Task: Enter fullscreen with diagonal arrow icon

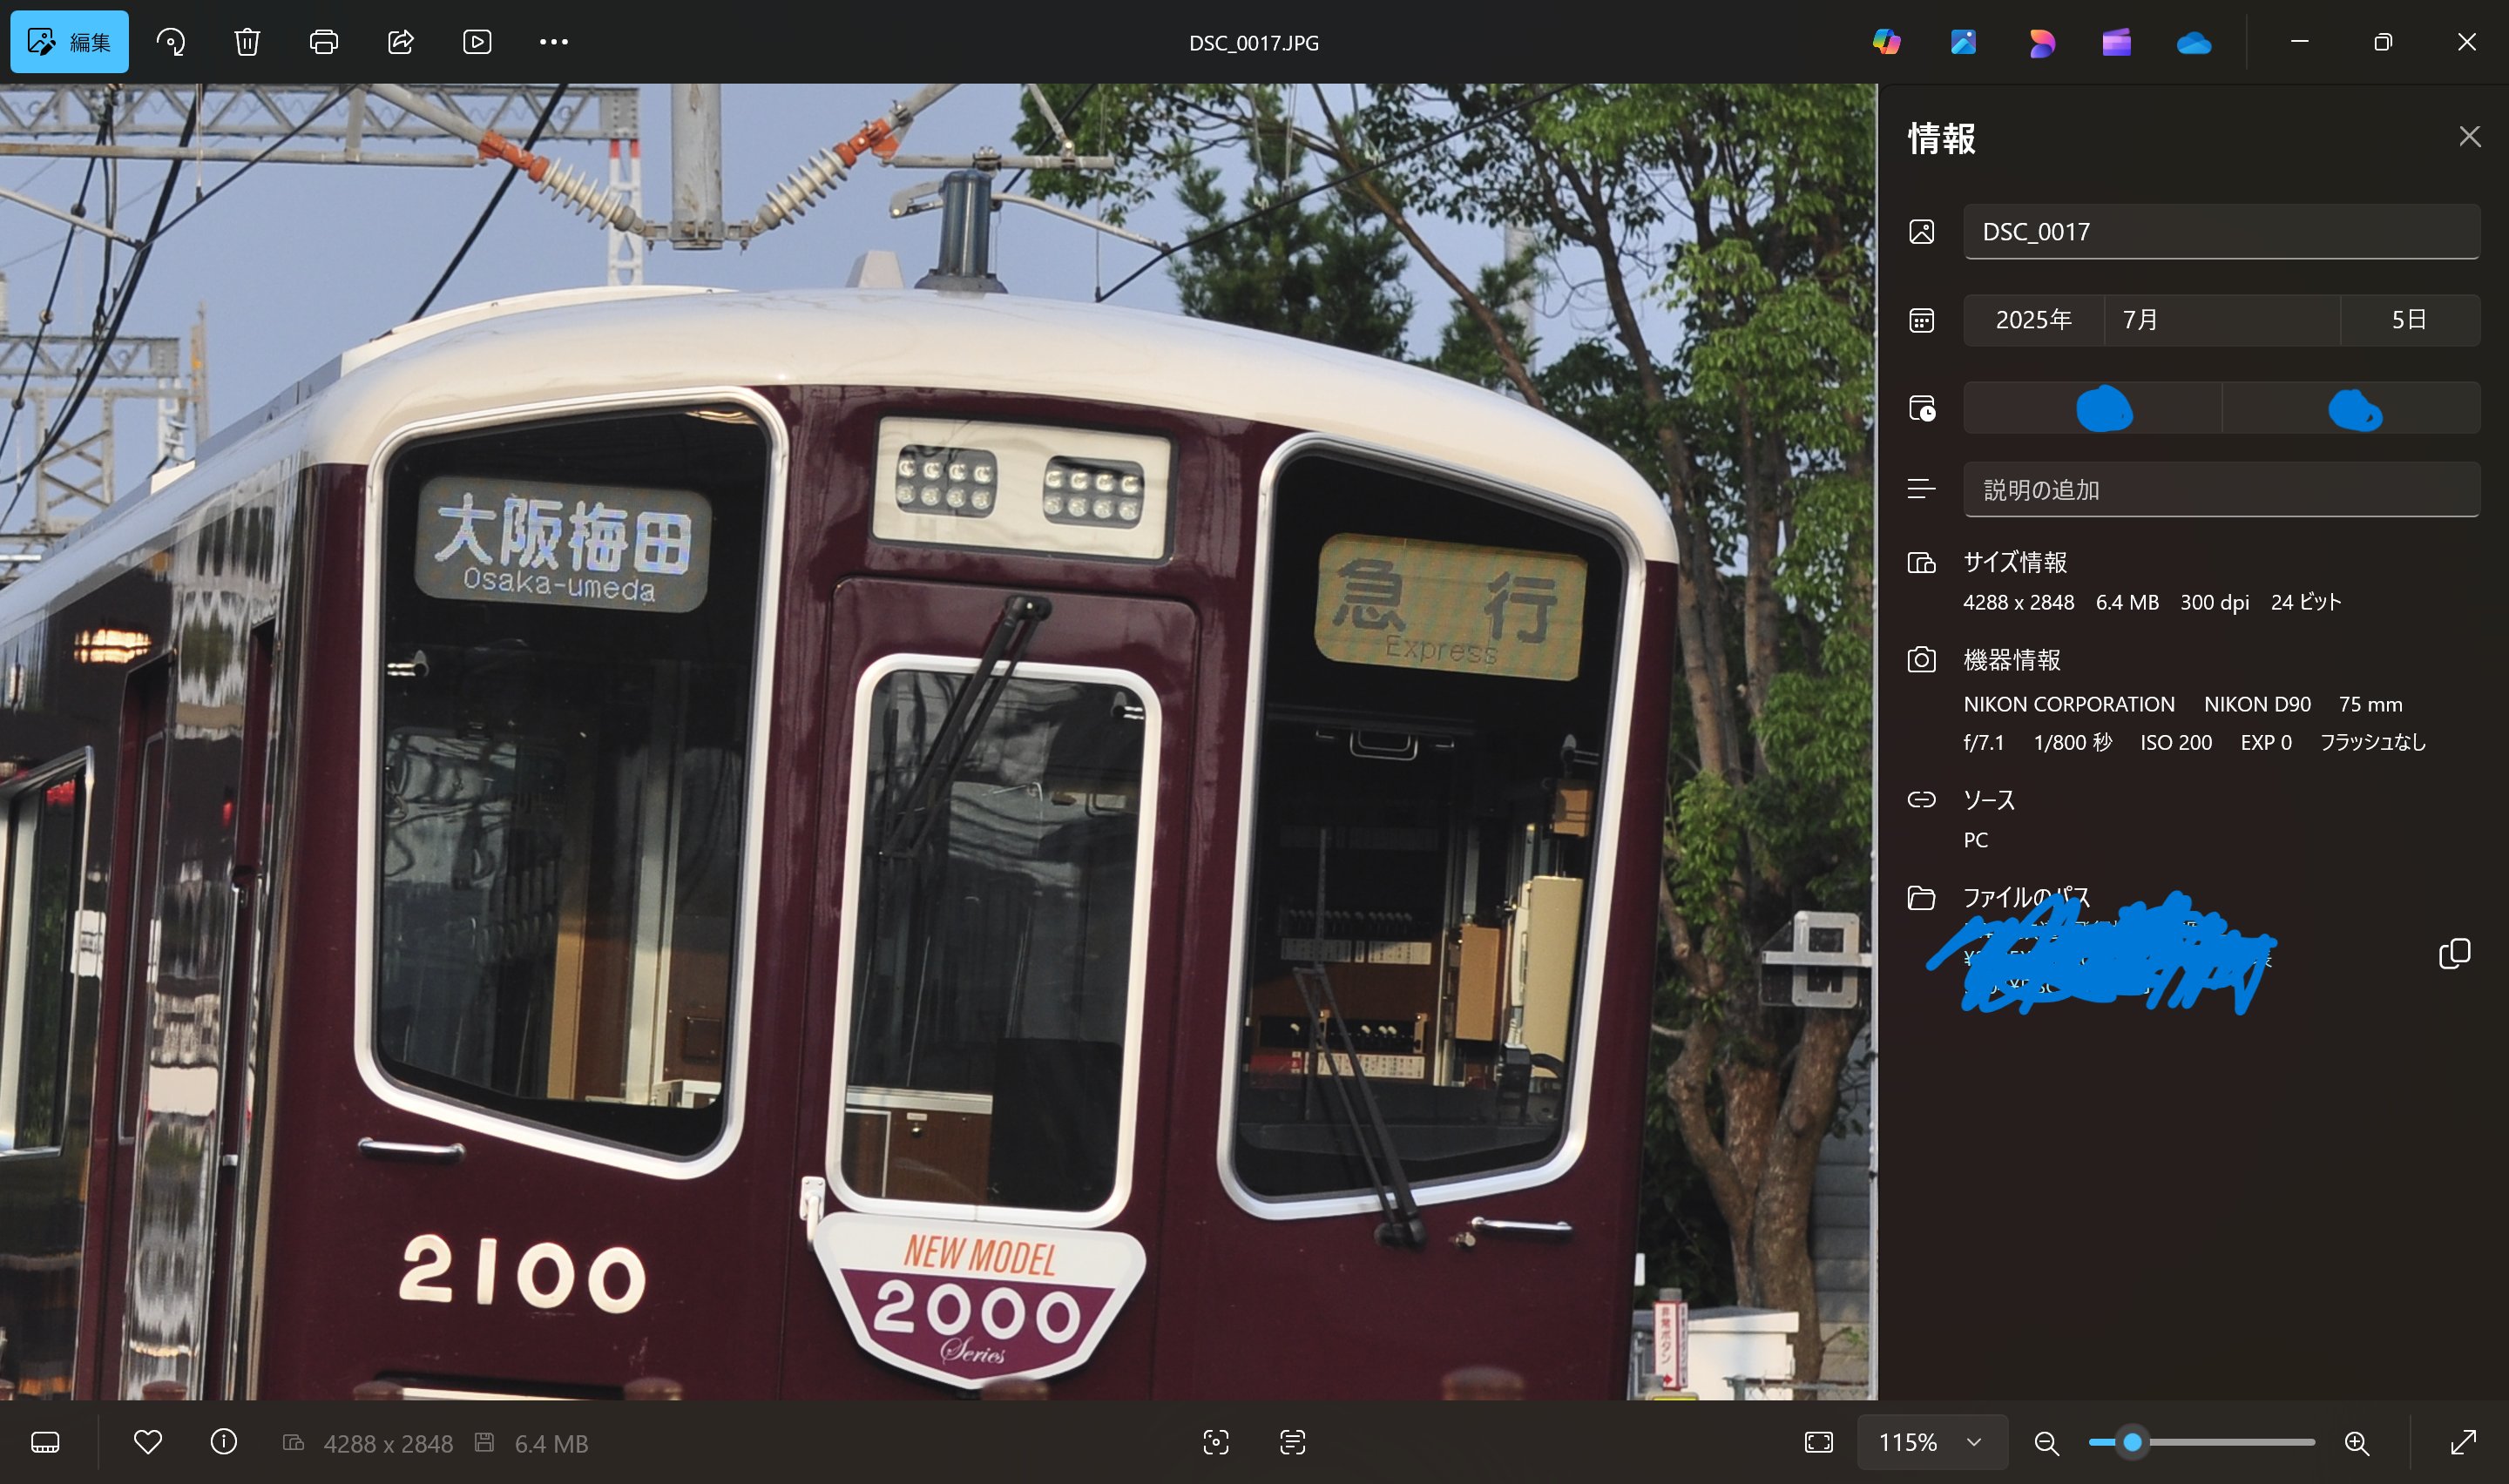Action: tap(2463, 1442)
